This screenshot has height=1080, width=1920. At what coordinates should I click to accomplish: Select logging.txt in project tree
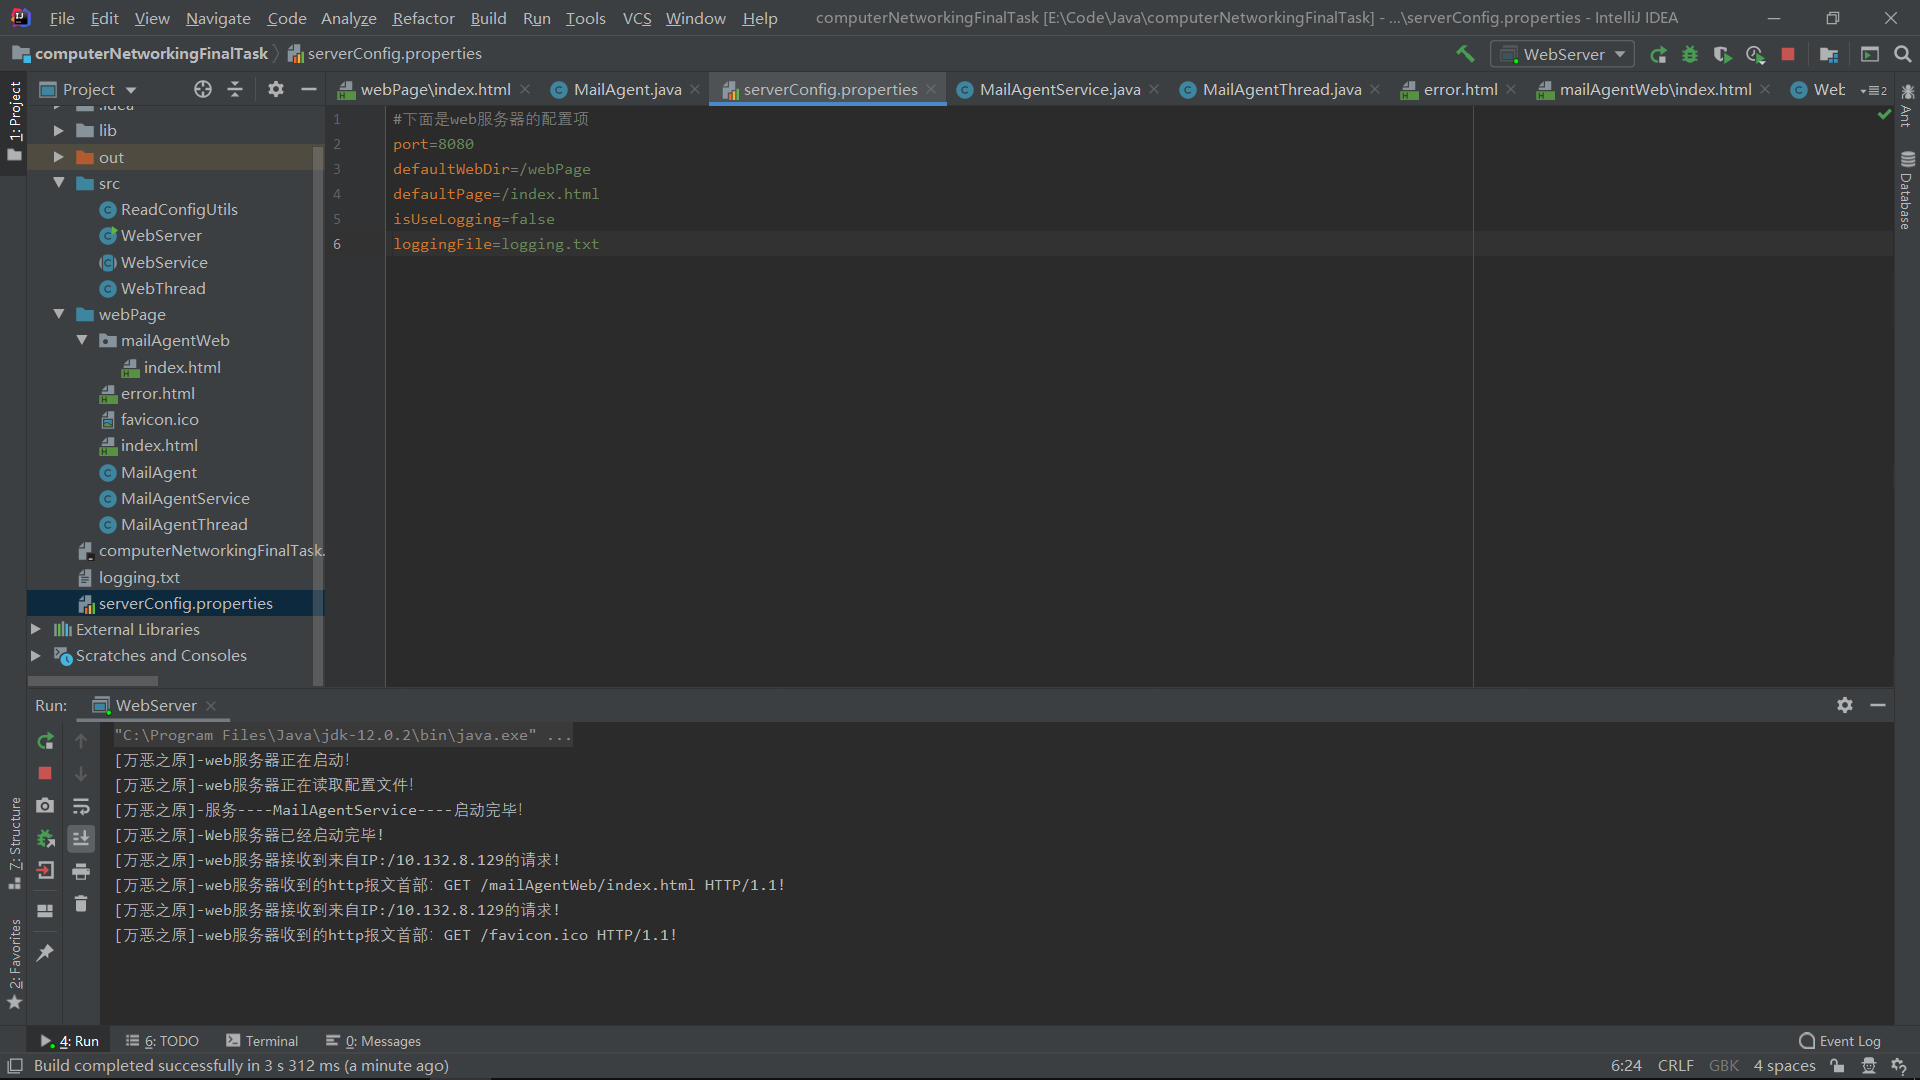[x=139, y=577]
